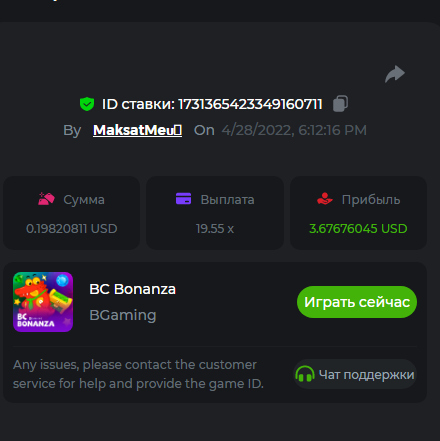Open the BC Bonanza game thumbnail
The height and width of the screenshot is (441, 440).
[43, 302]
